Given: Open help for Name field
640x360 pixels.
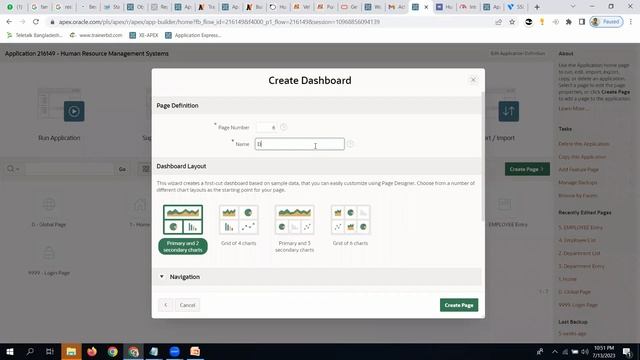Looking at the screenshot, I should tap(350, 144).
